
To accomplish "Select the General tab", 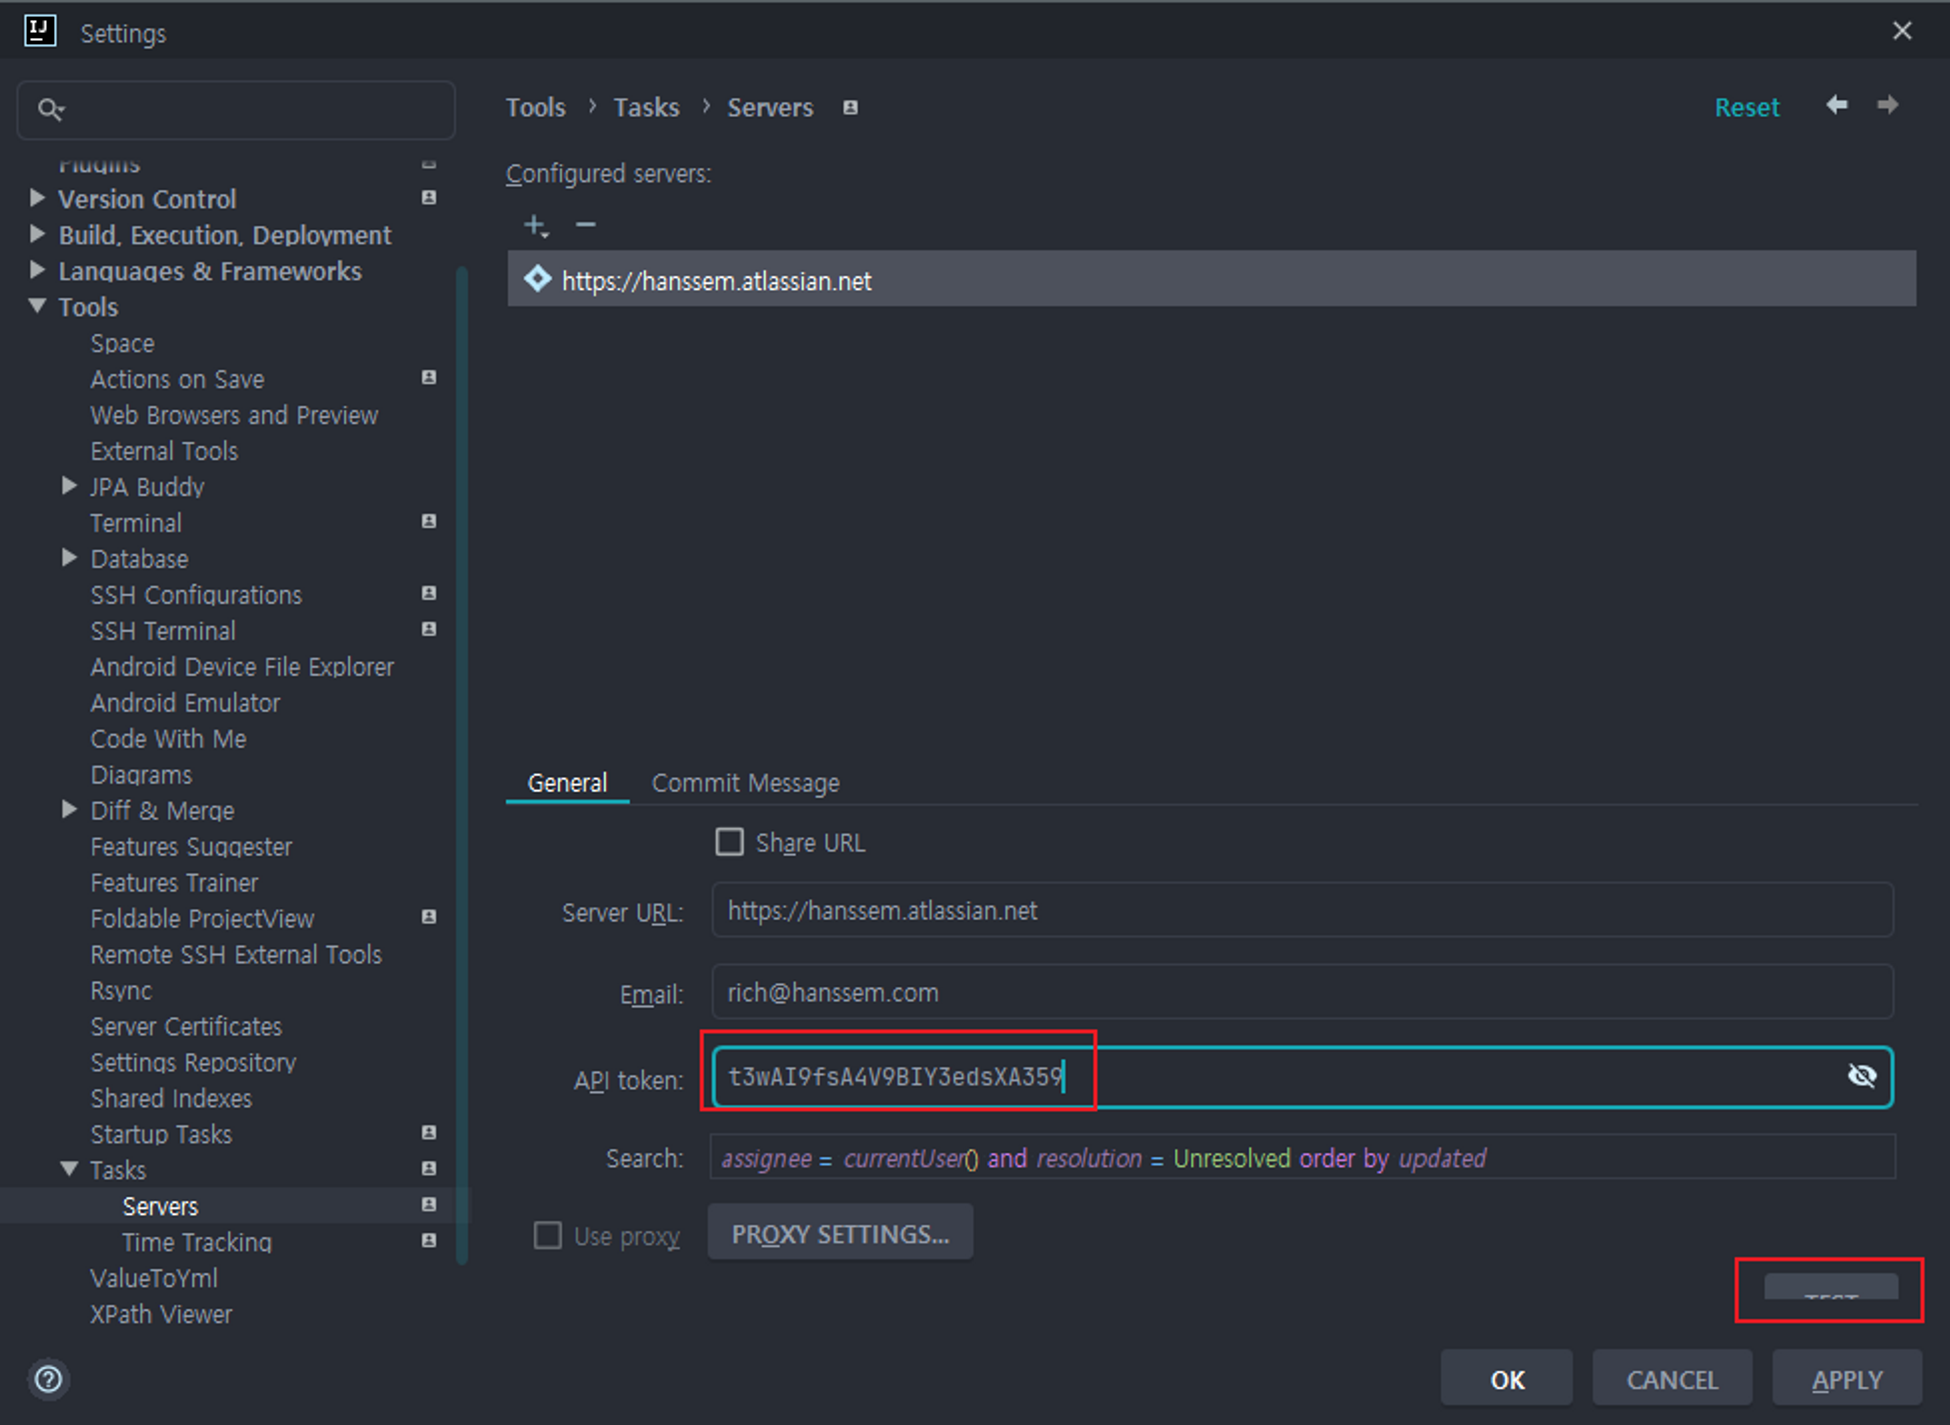I will pyautogui.click(x=567, y=783).
